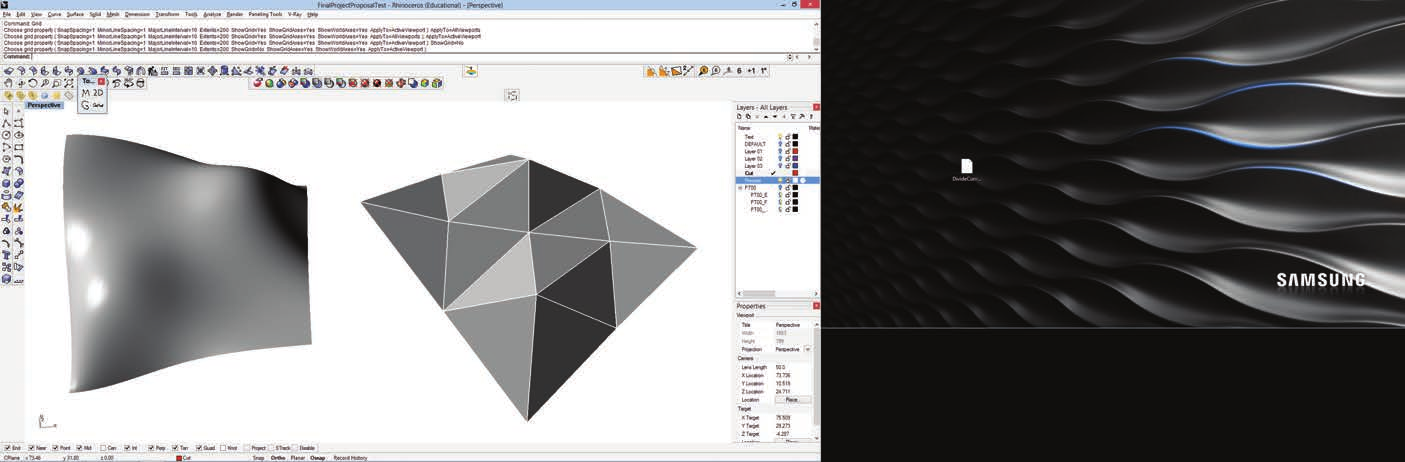
Task: Click the first sphere icon in solid toolbar
Action: (x=257, y=83)
